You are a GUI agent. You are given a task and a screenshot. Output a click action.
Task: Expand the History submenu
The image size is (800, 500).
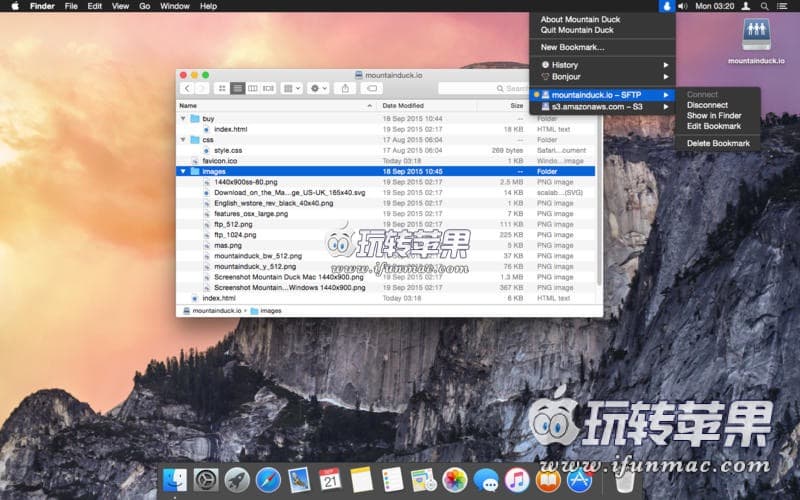coord(603,65)
